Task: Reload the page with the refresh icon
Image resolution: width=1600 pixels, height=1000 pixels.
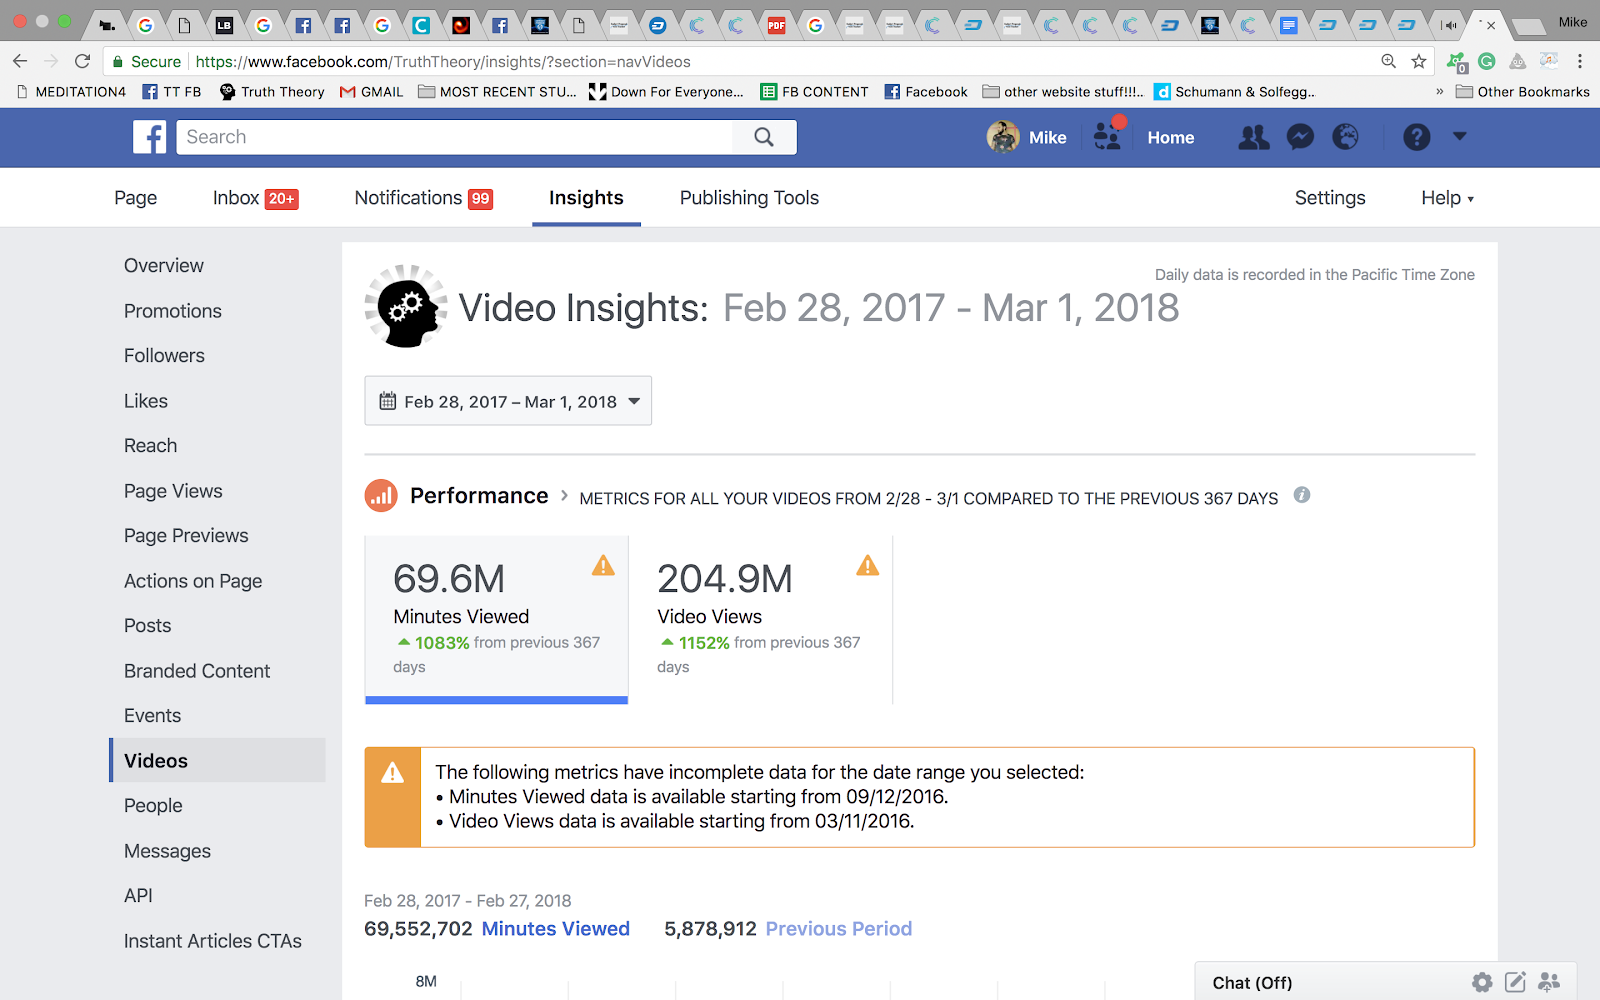Action: 83,61
